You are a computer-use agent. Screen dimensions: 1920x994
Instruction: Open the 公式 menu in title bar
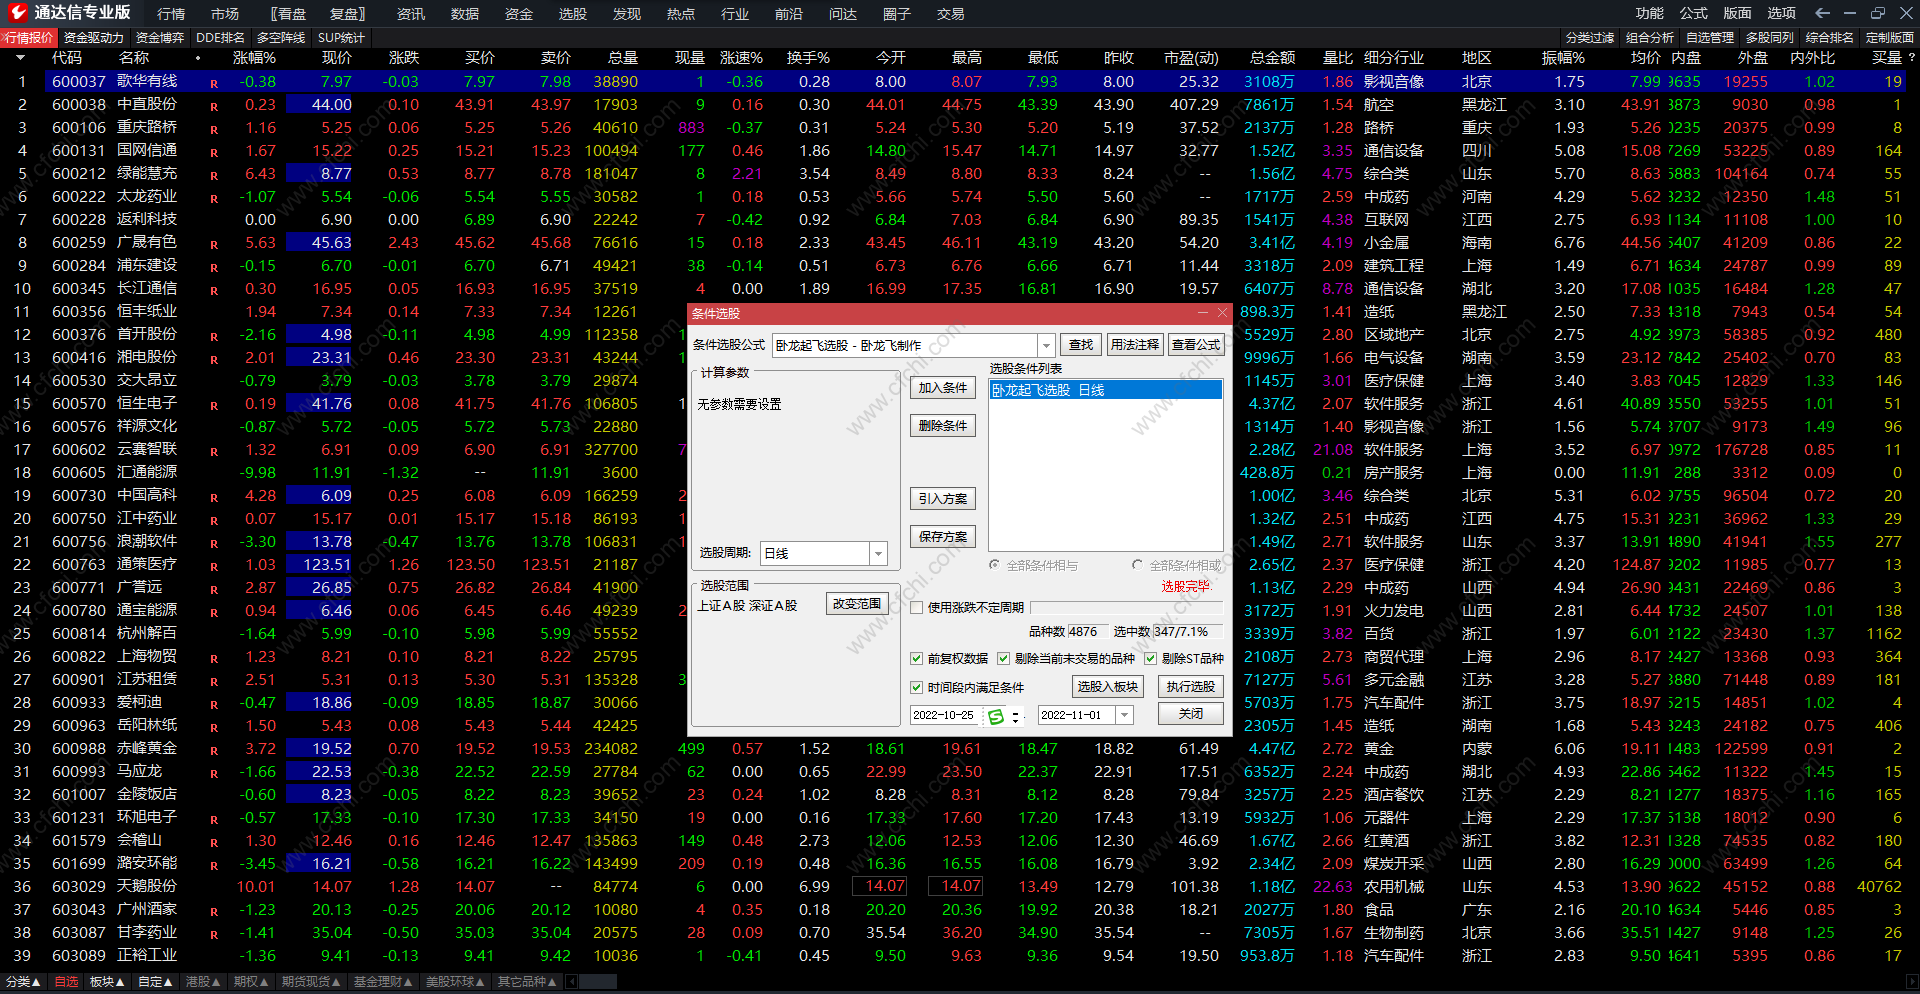pyautogui.click(x=1693, y=13)
